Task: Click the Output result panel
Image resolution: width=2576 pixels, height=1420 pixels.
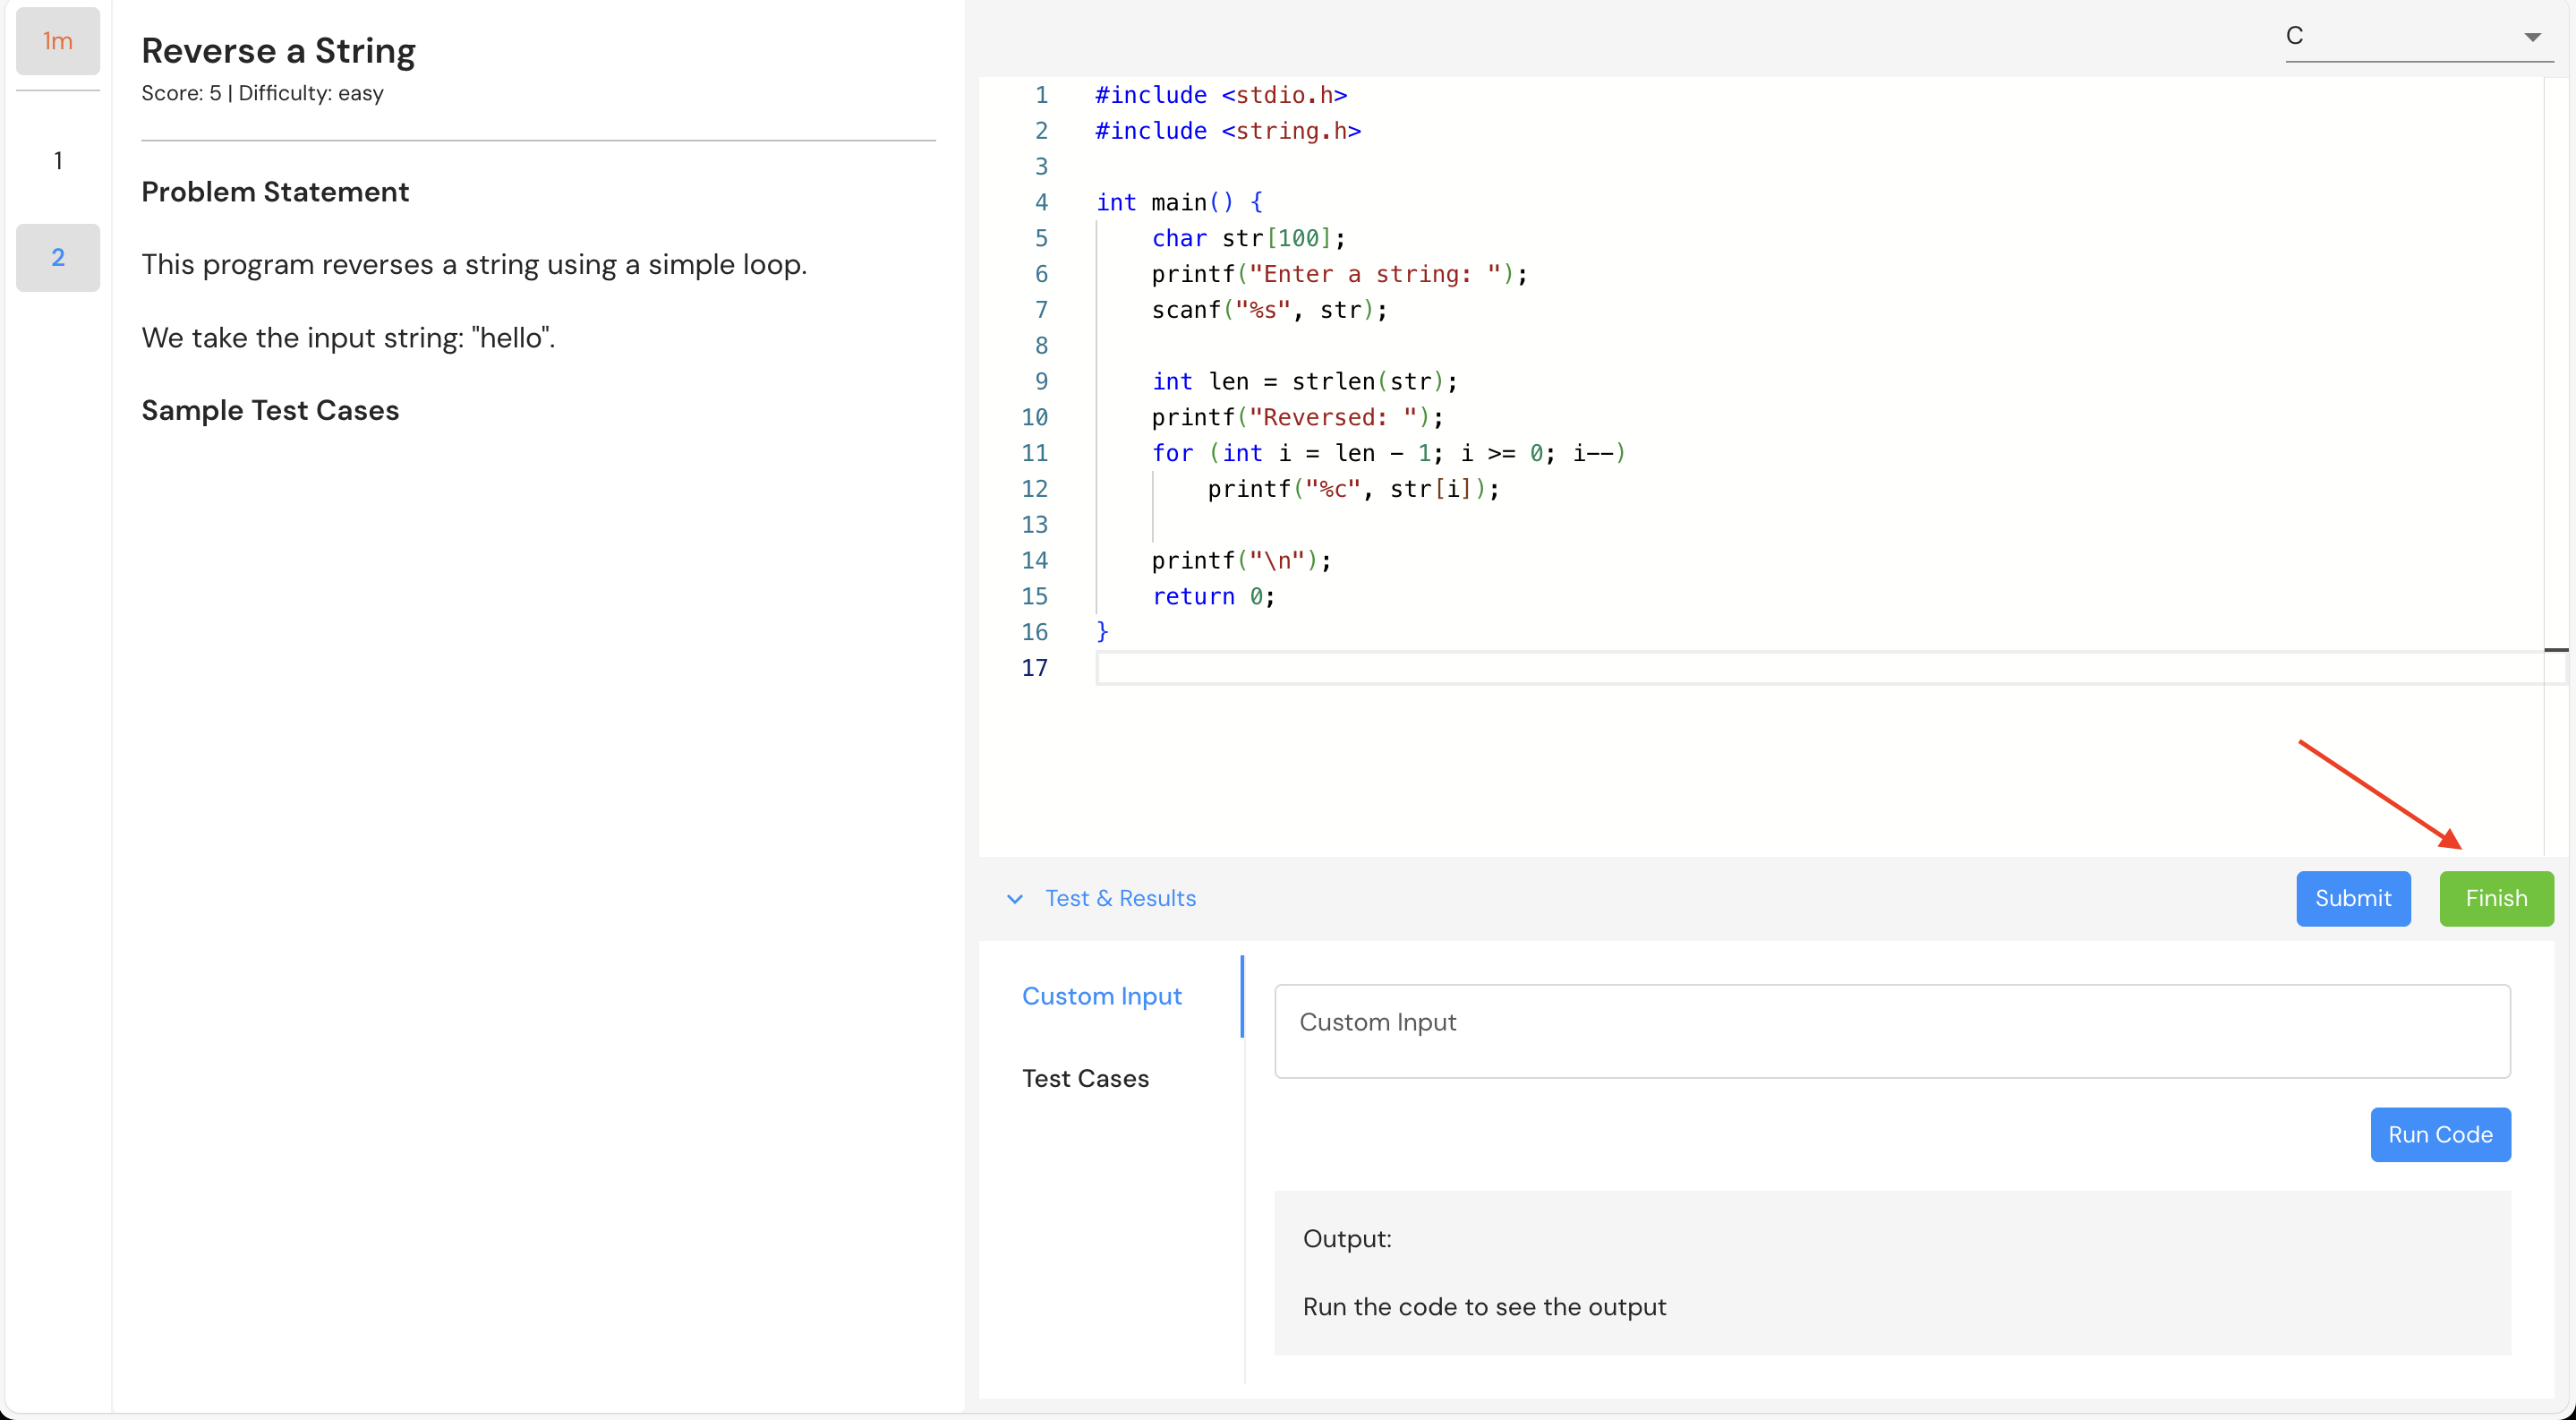Action: [x=1891, y=1272]
